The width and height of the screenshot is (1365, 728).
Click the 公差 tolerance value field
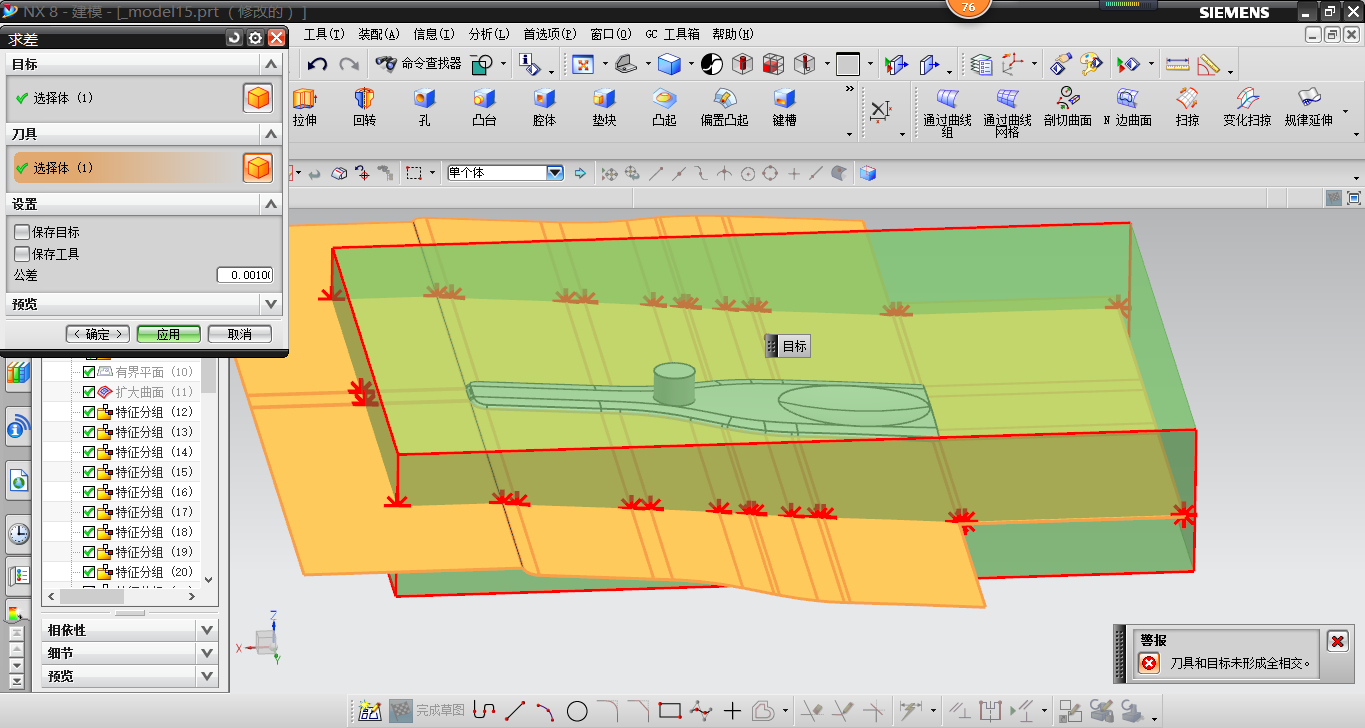(x=245, y=276)
